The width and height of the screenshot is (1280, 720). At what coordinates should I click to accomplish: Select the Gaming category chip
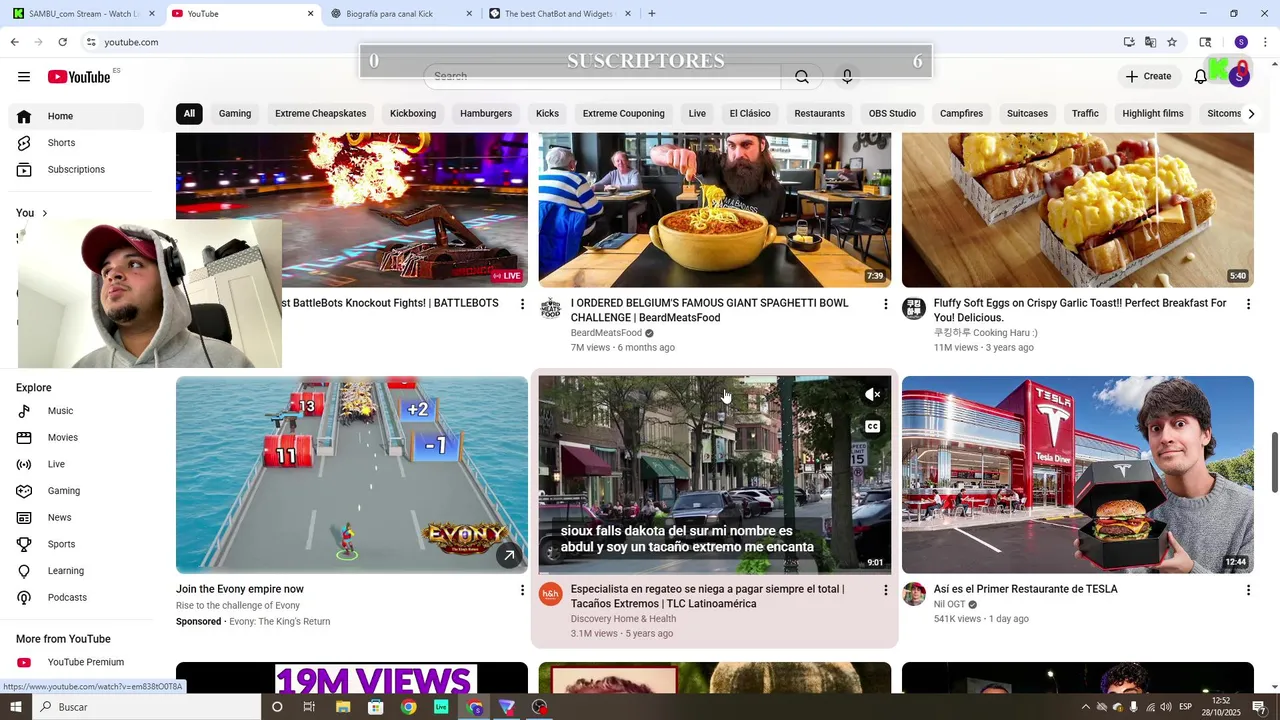click(x=235, y=114)
